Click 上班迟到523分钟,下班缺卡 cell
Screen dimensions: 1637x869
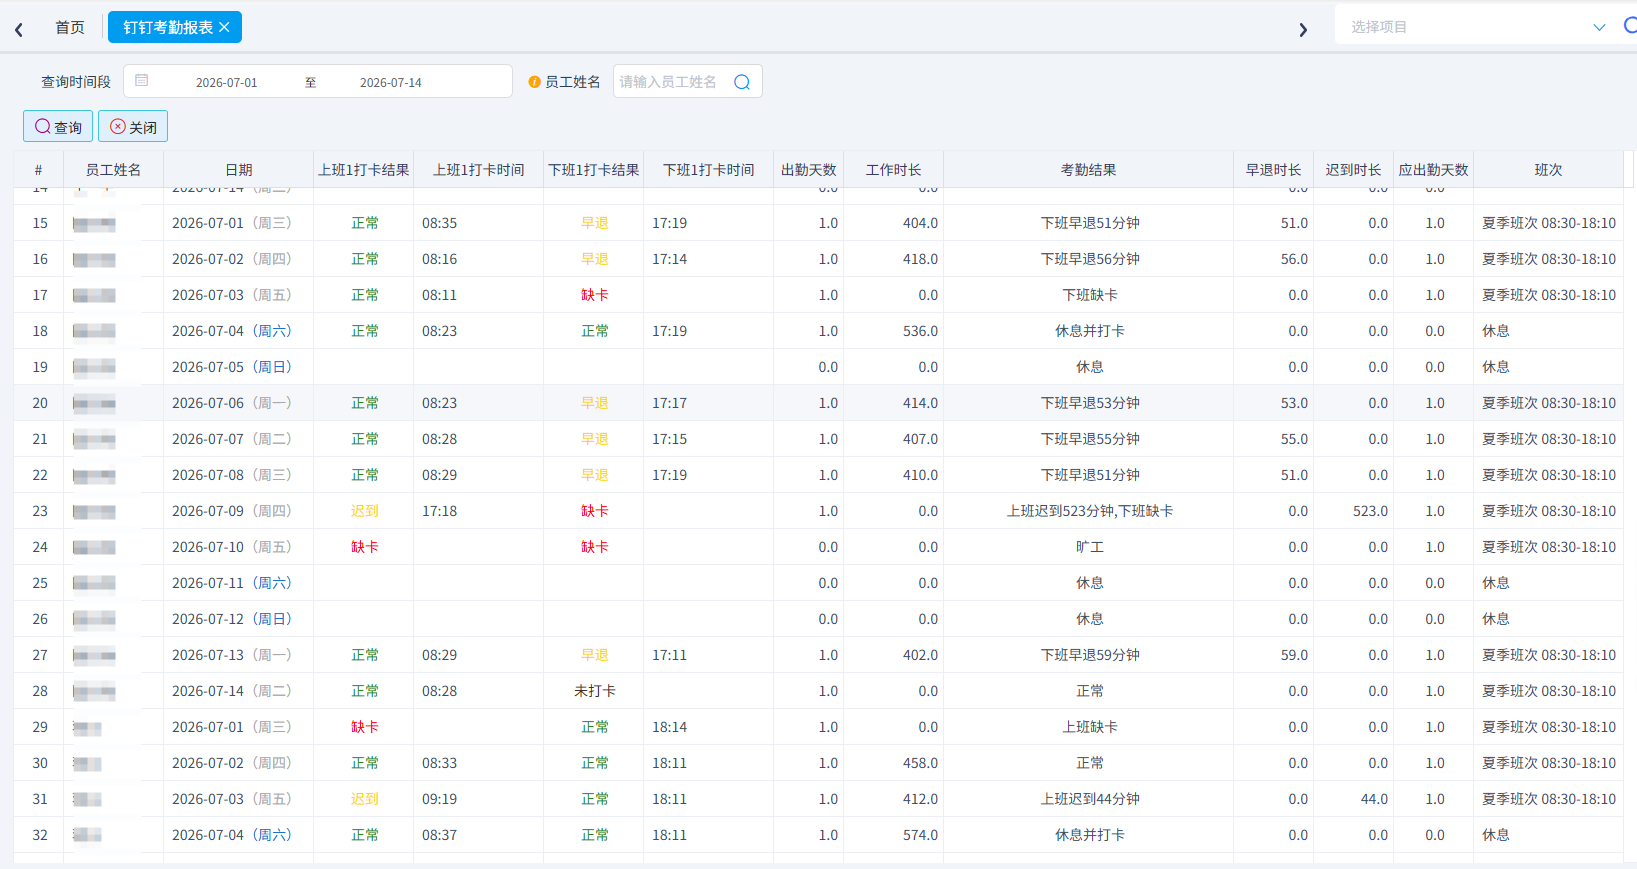click(1090, 511)
